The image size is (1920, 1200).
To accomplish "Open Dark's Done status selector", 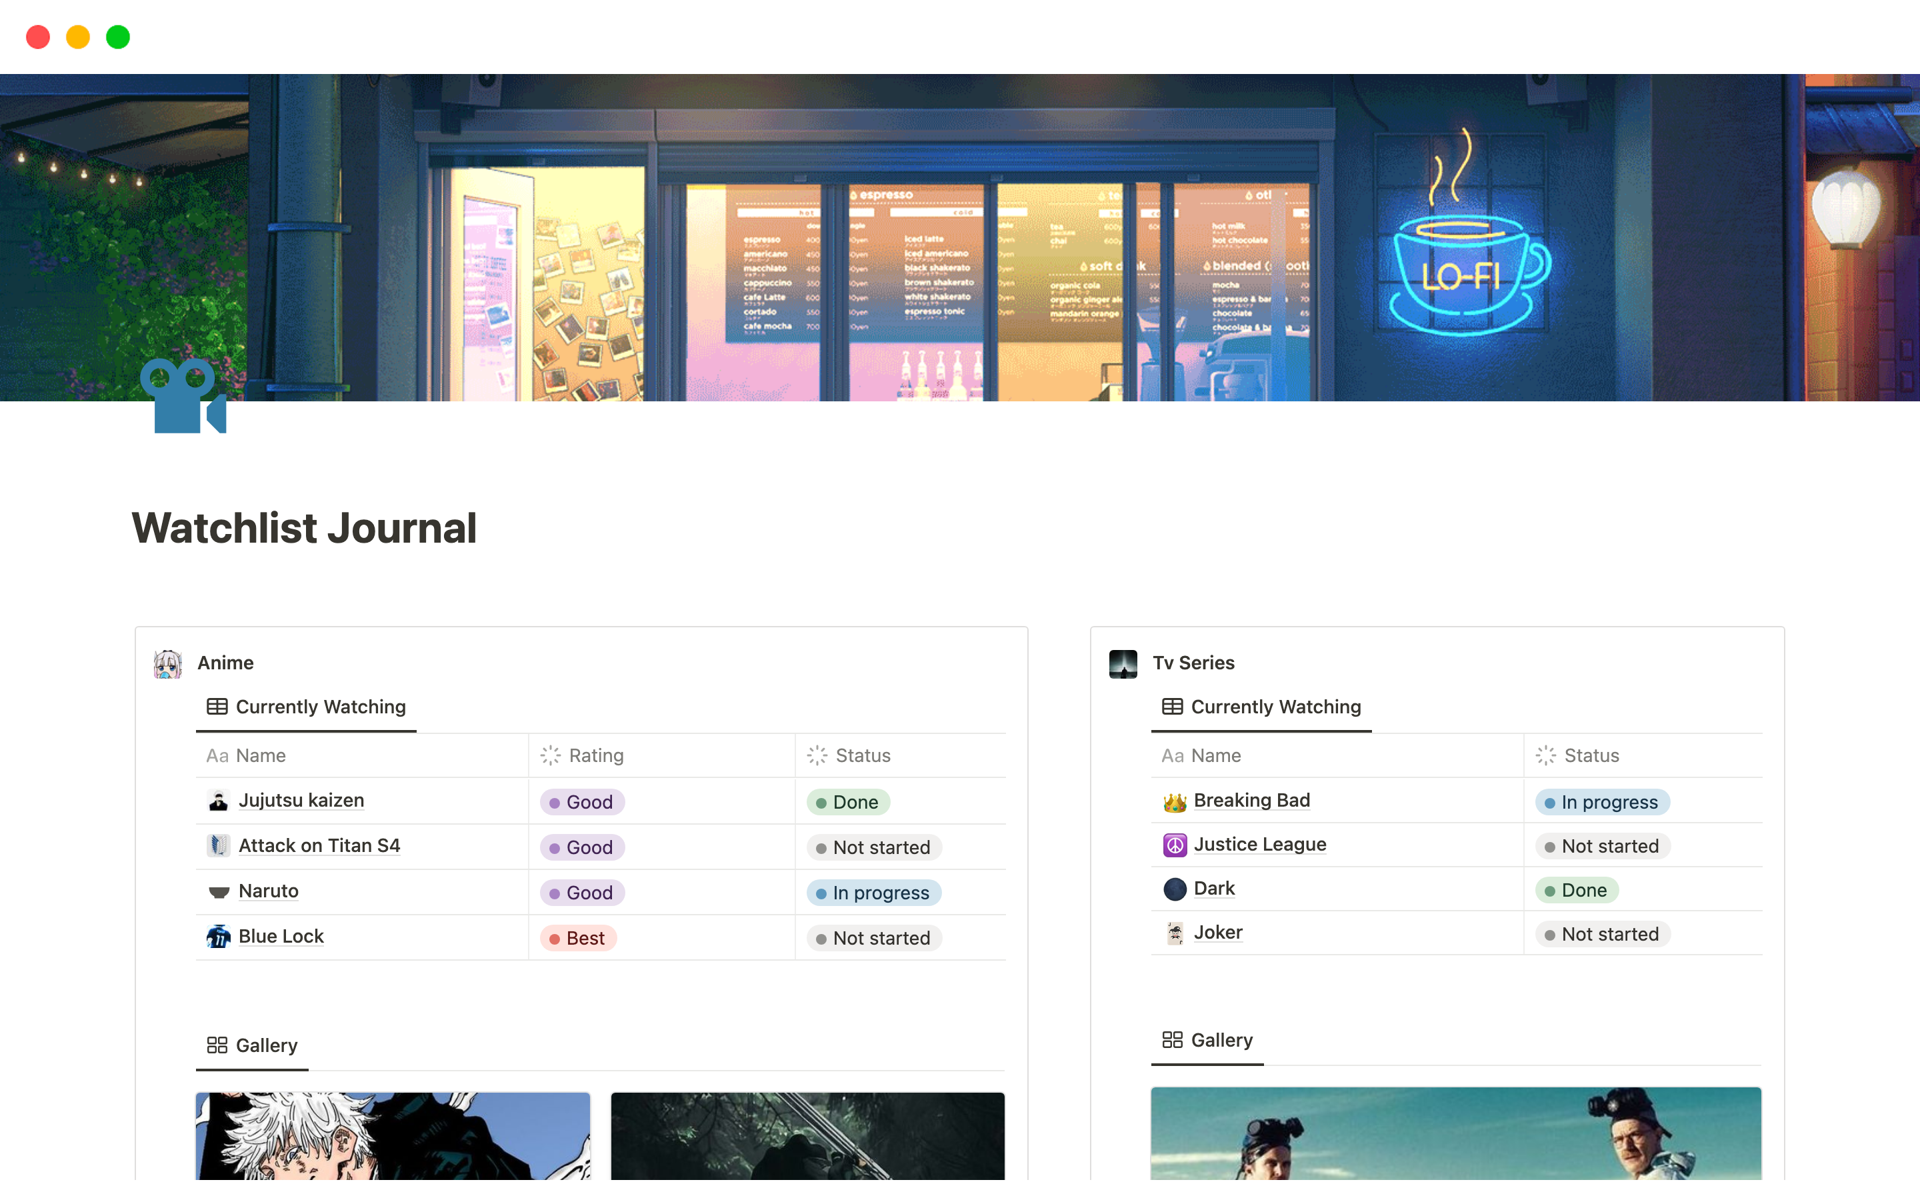I will (x=1576, y=891).
